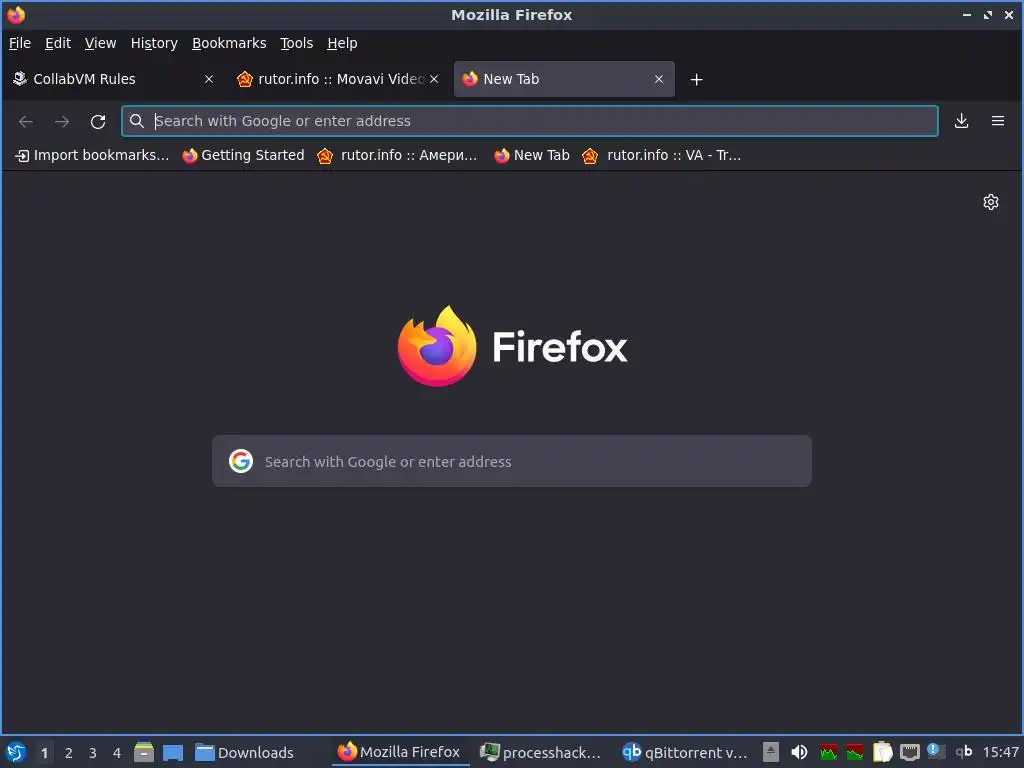Open a new tab with plus button
Screen dimensions: 1024x768
(696, 80)
